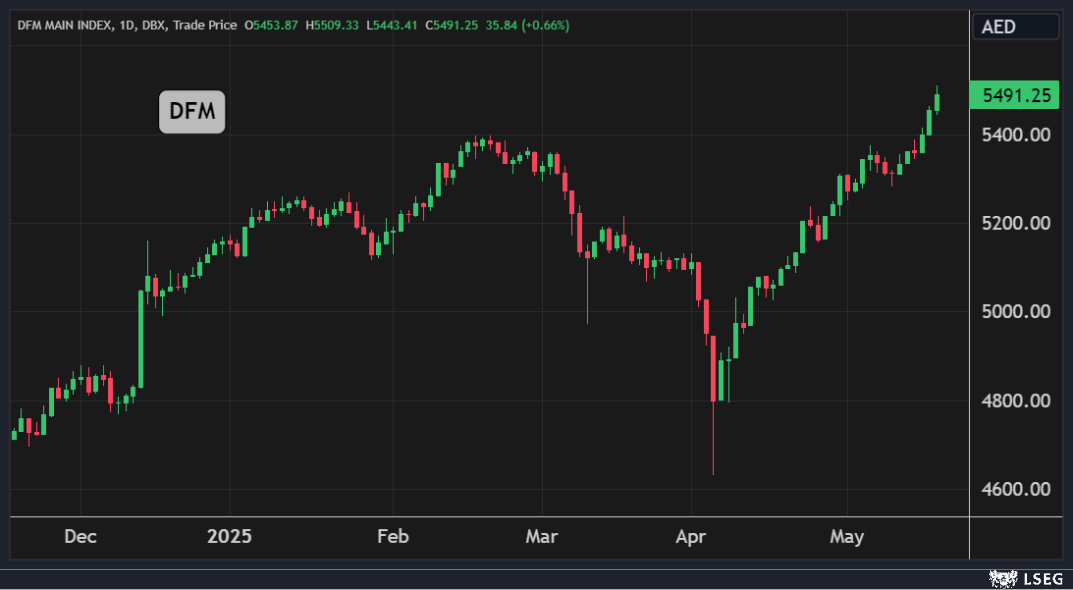
Task: Click the high price value 5509.33
Action: pyautogui.click(x=335, y=25)
